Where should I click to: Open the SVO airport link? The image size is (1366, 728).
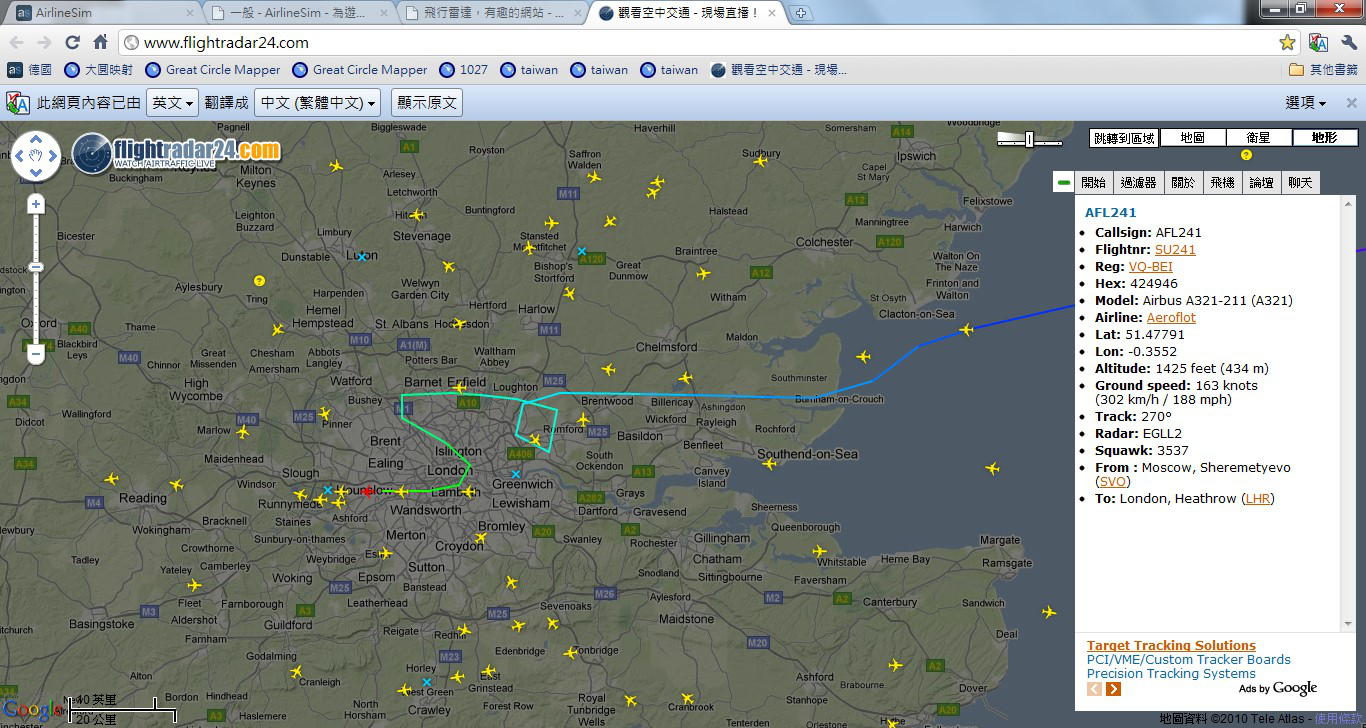point(1113,482)
